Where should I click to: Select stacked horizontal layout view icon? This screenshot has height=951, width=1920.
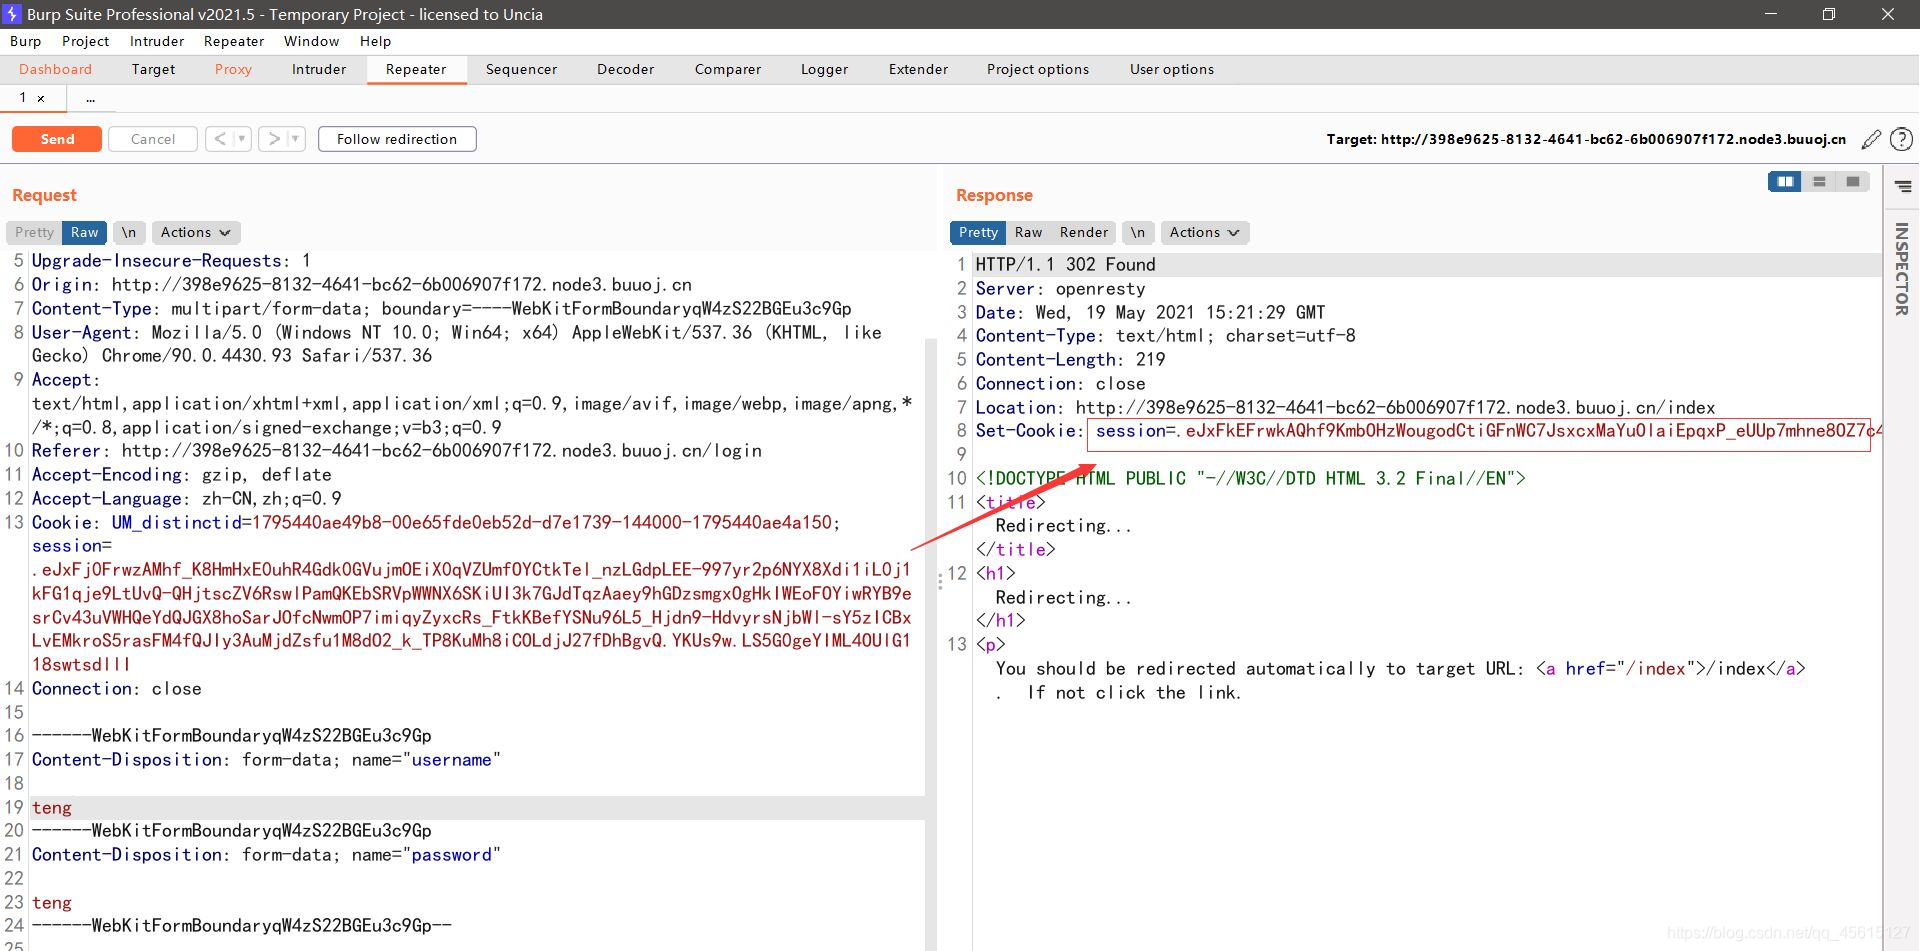pos(1819,181)
